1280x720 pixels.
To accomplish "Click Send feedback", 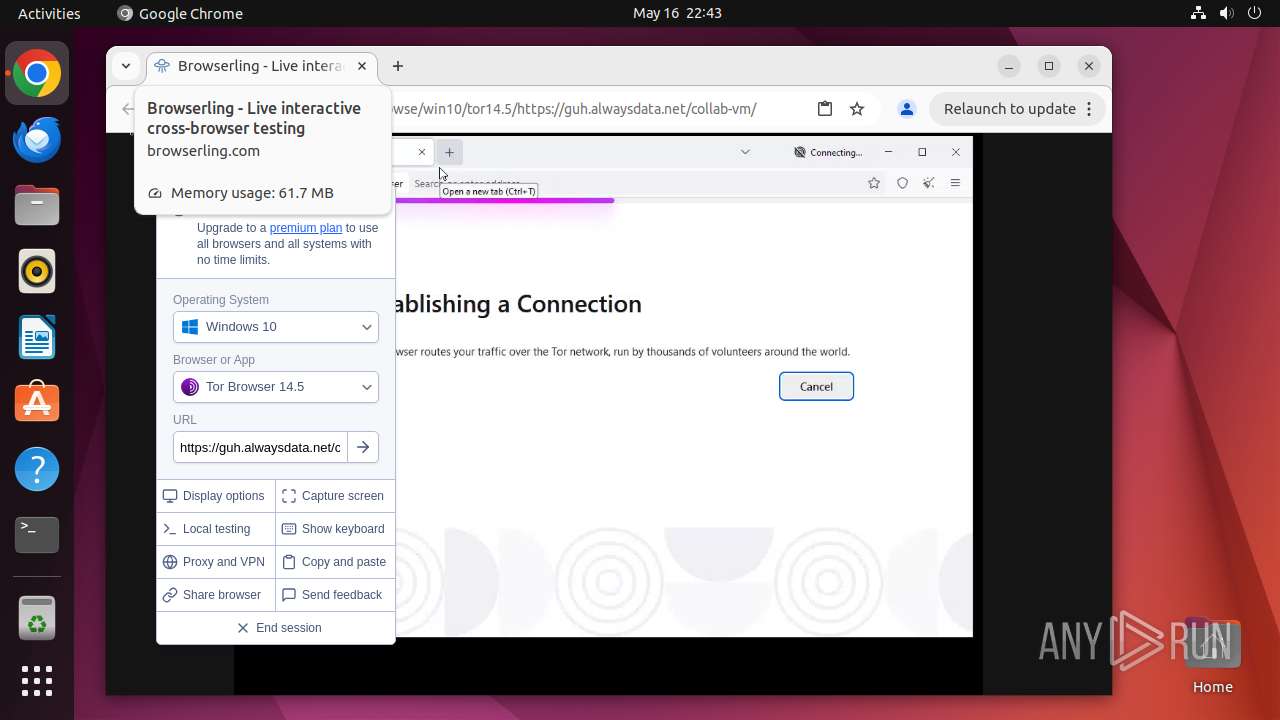I will tap(335, 595).
